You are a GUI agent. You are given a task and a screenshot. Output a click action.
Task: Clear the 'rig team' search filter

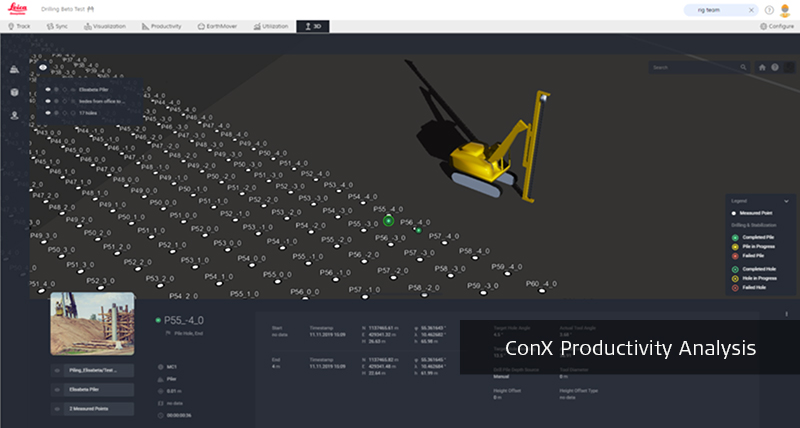click(x=752, y=9)
